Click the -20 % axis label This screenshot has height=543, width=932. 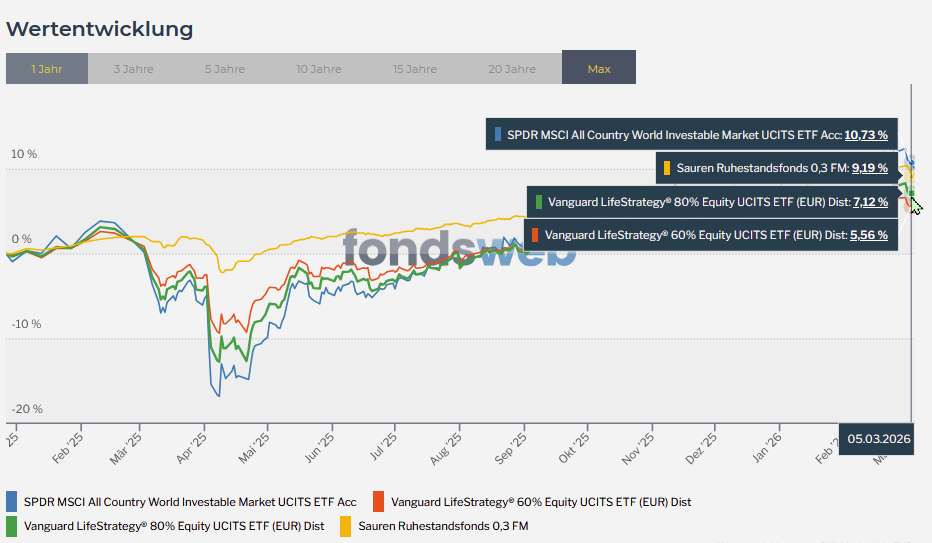[x=27, y=409]
